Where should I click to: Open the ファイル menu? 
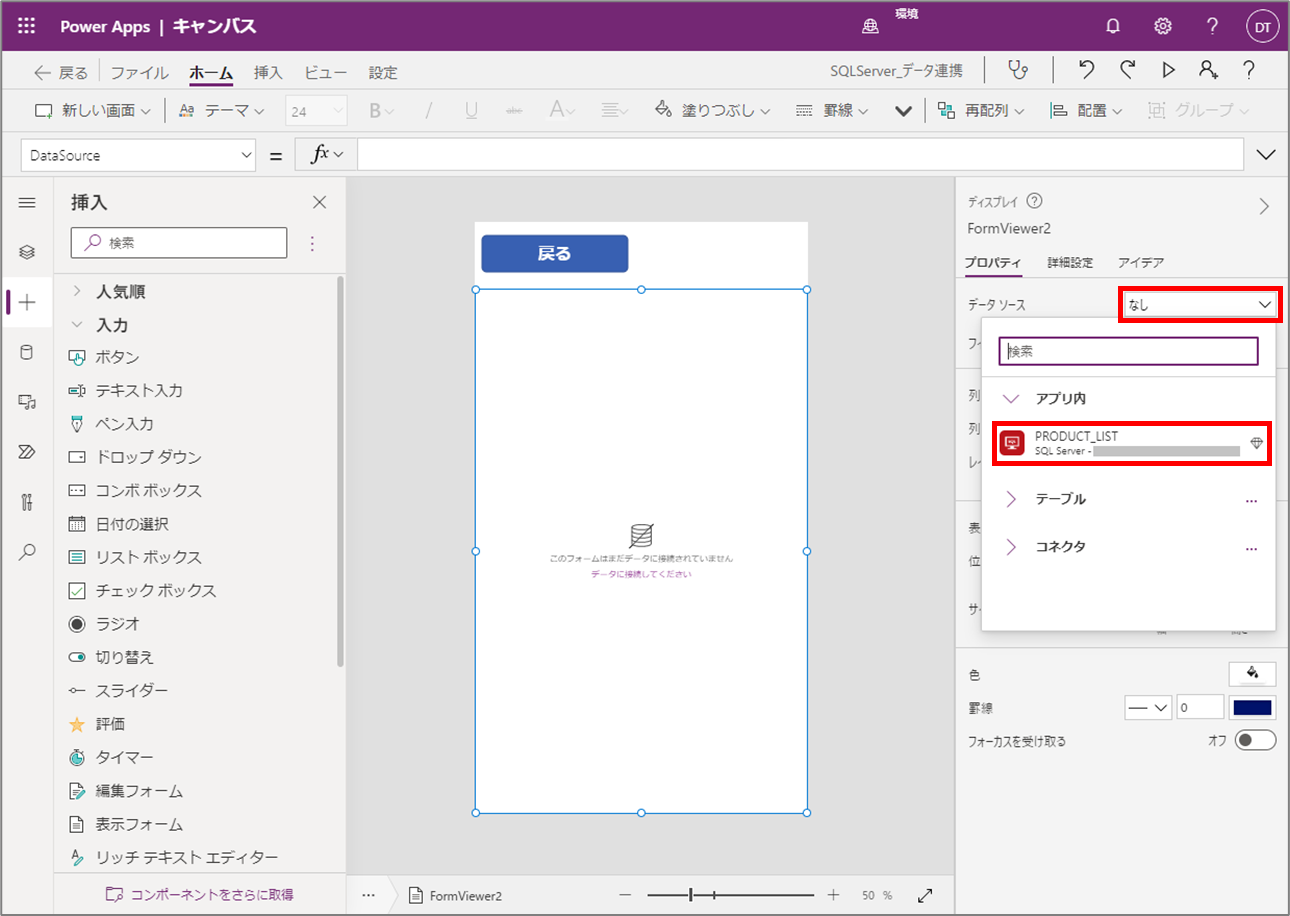[139, 73]
